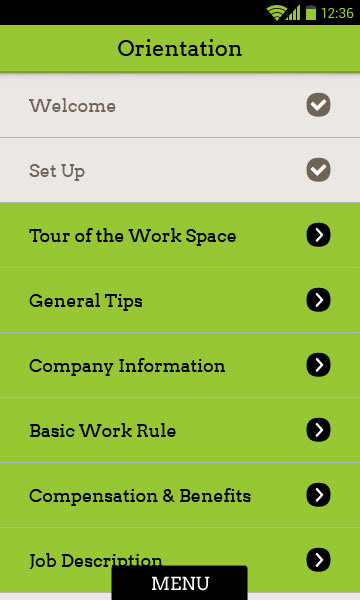
Task: Tap the clock showing 12:36
Action: 337,13
